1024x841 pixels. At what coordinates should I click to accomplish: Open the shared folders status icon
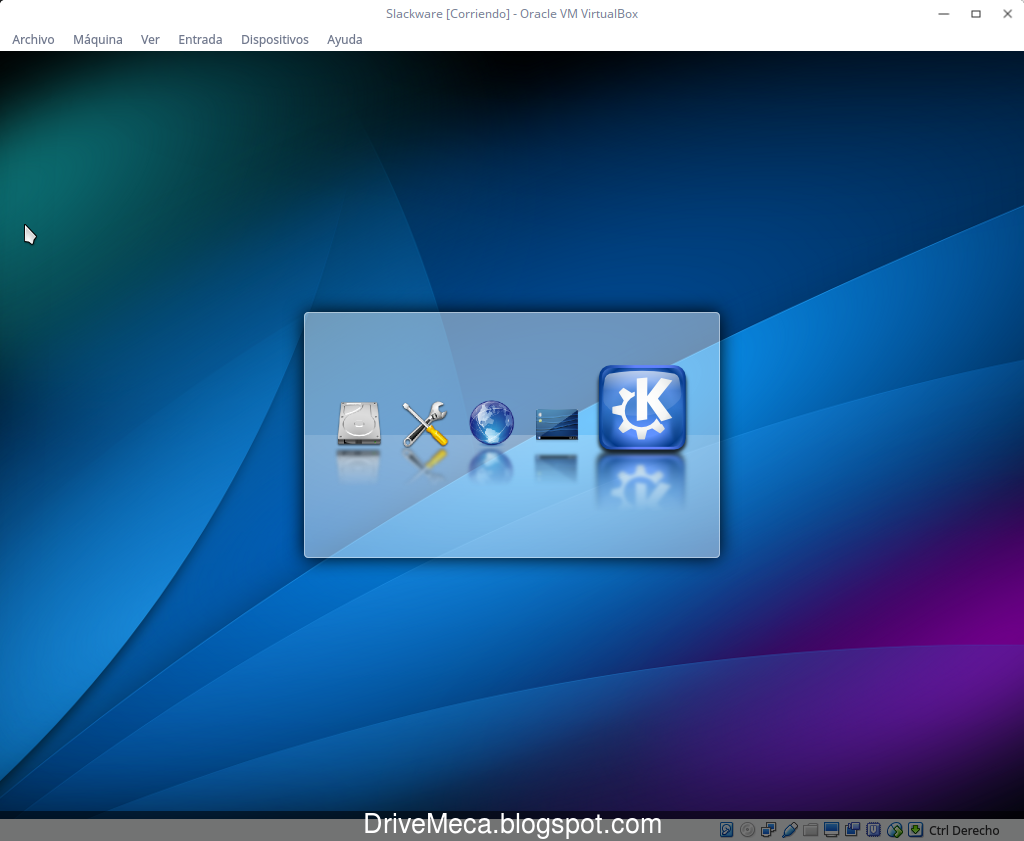(x=810, y=829)
